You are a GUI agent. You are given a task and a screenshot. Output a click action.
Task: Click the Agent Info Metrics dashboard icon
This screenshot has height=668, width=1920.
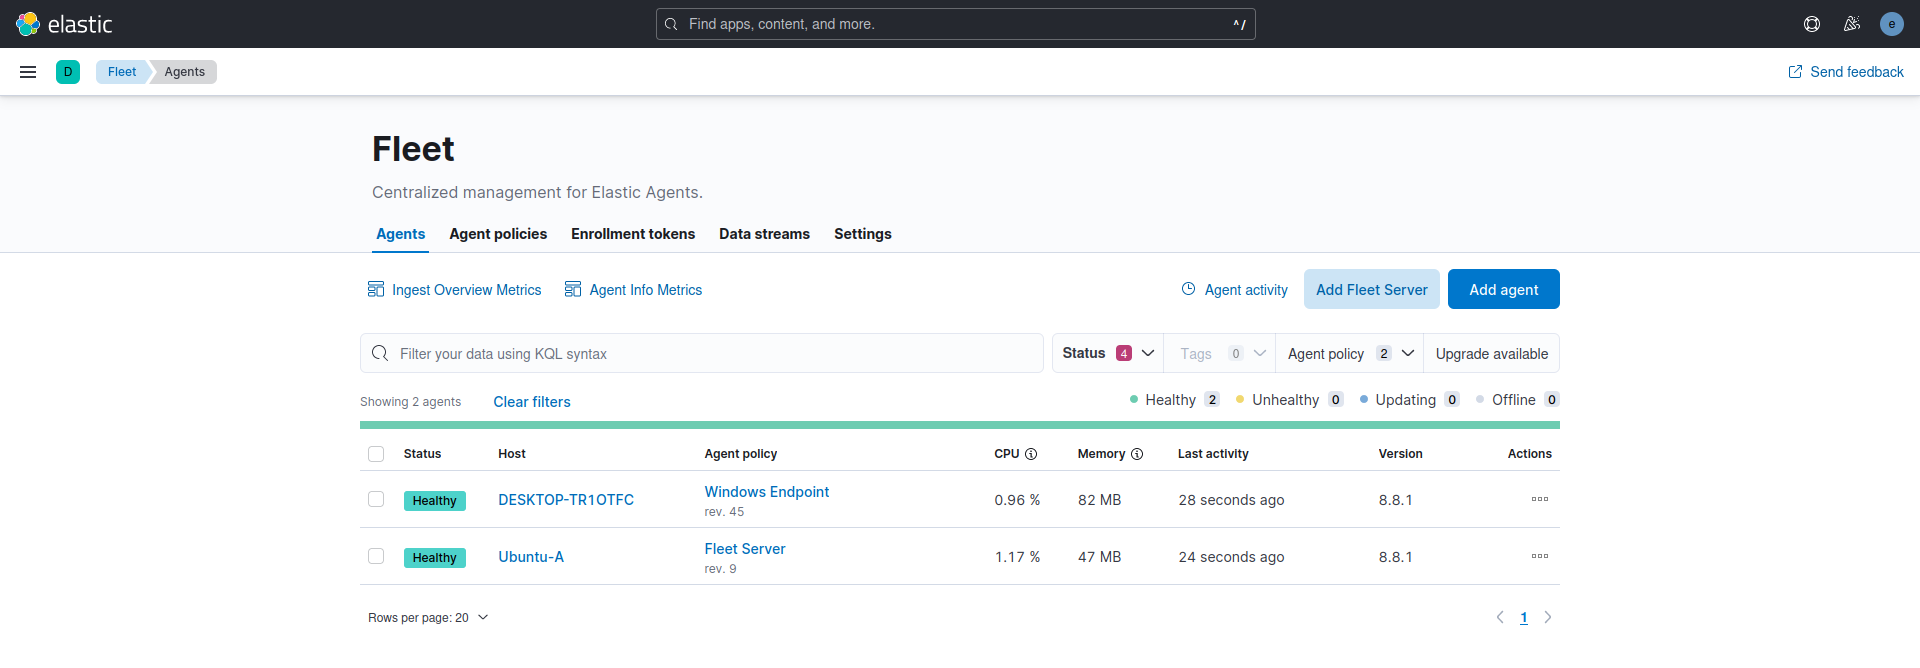pos(573,289)
